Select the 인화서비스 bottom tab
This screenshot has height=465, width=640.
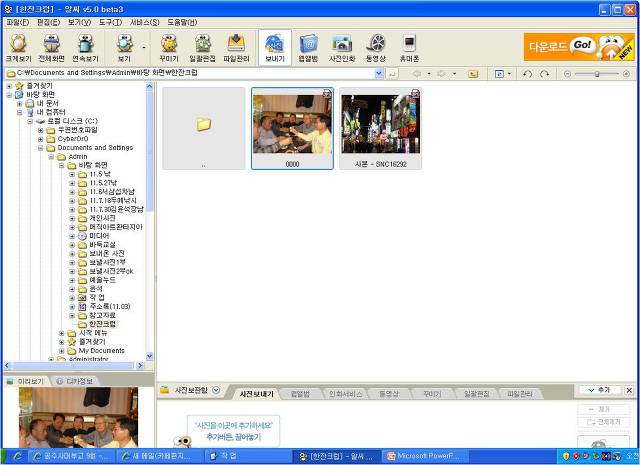point(345,394)
